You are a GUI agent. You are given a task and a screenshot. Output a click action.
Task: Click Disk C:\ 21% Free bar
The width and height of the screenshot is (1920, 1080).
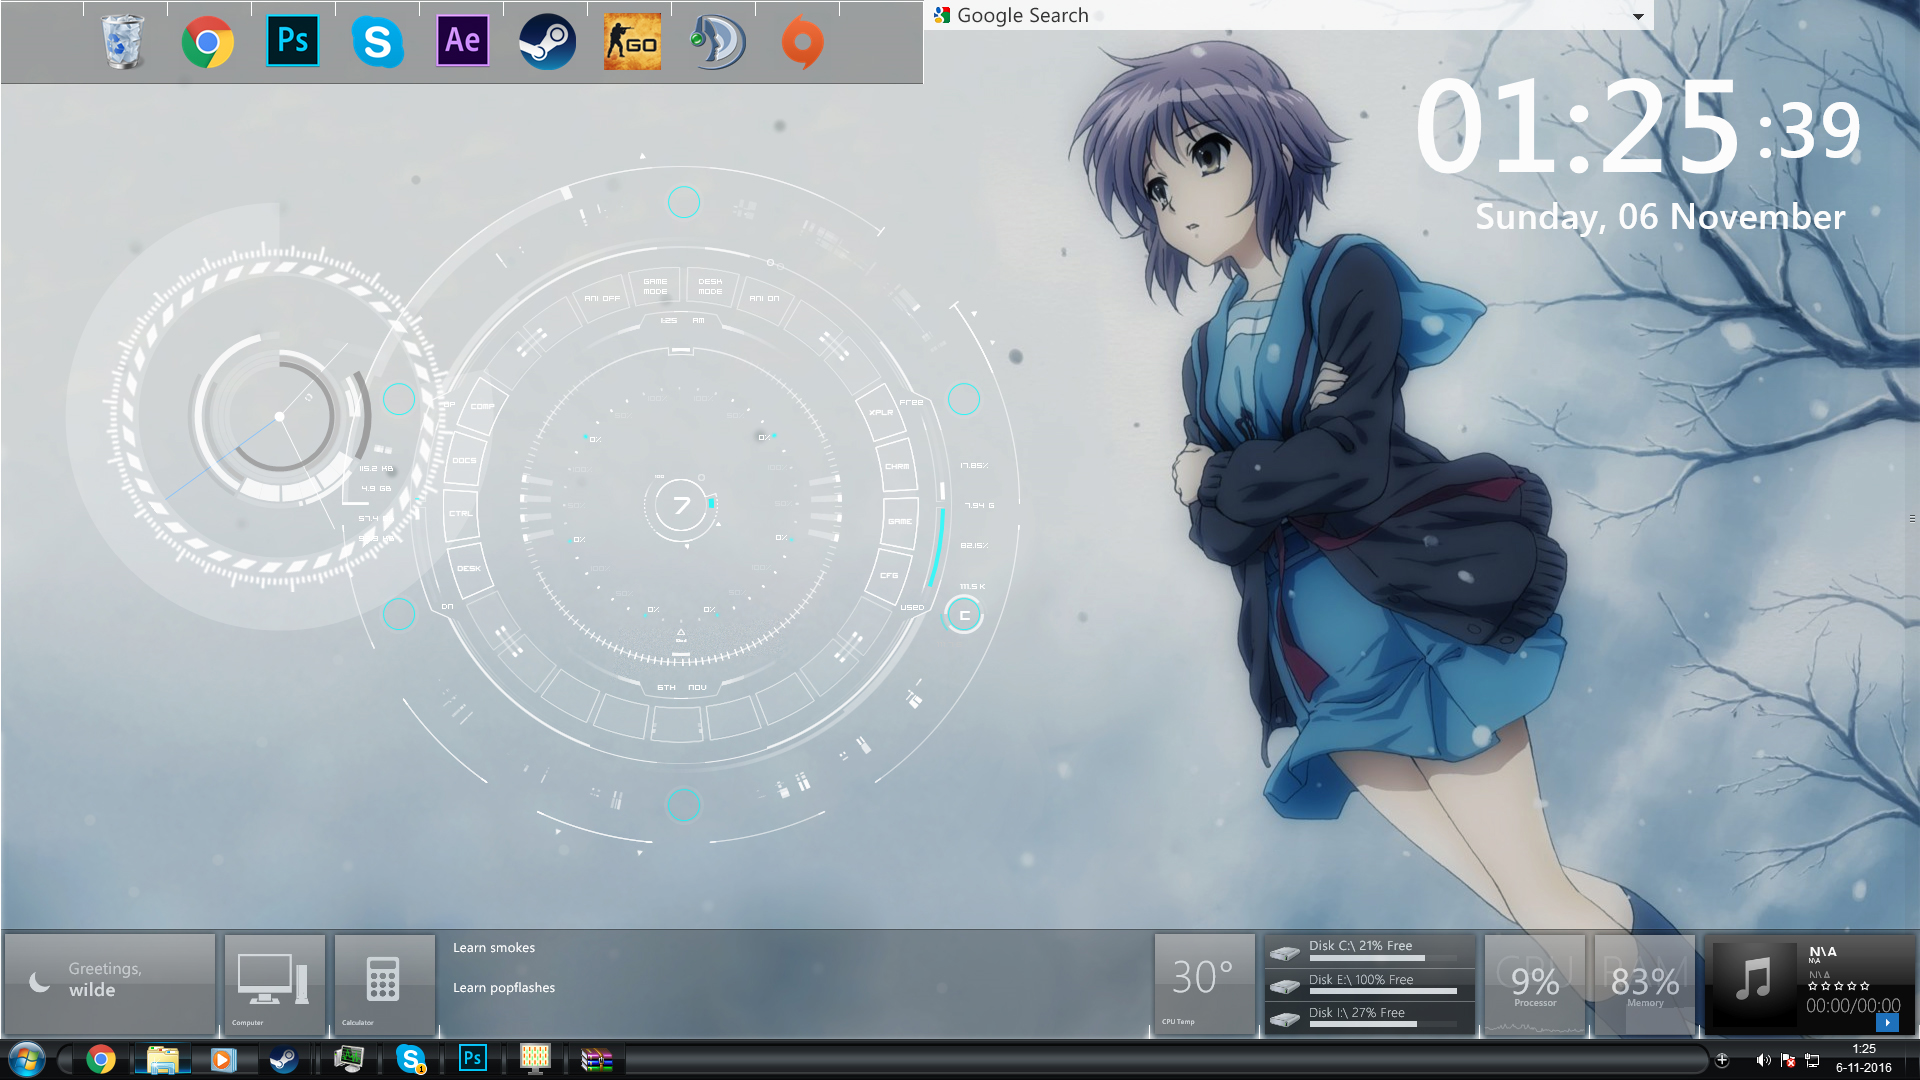coord(1370,951)
